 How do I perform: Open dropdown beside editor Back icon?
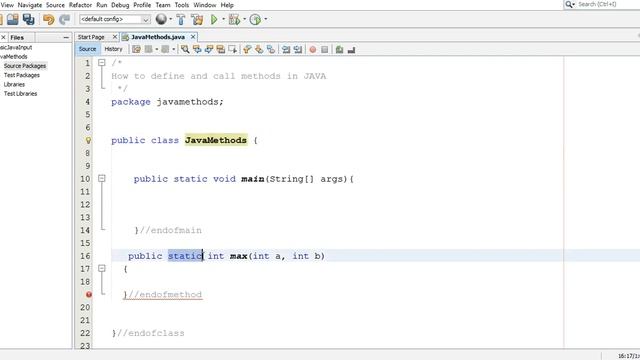157,49
